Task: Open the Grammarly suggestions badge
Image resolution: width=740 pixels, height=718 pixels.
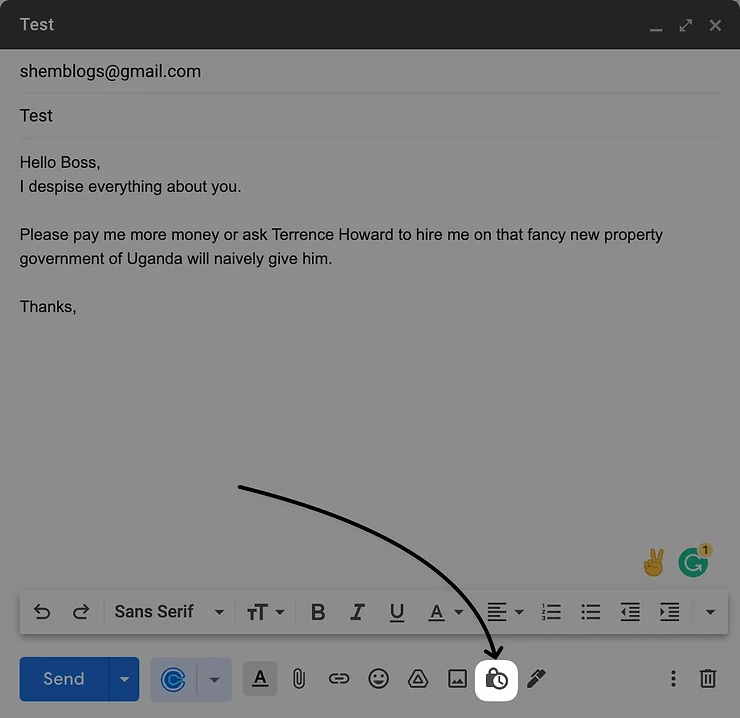Action: tap(693, 562)
